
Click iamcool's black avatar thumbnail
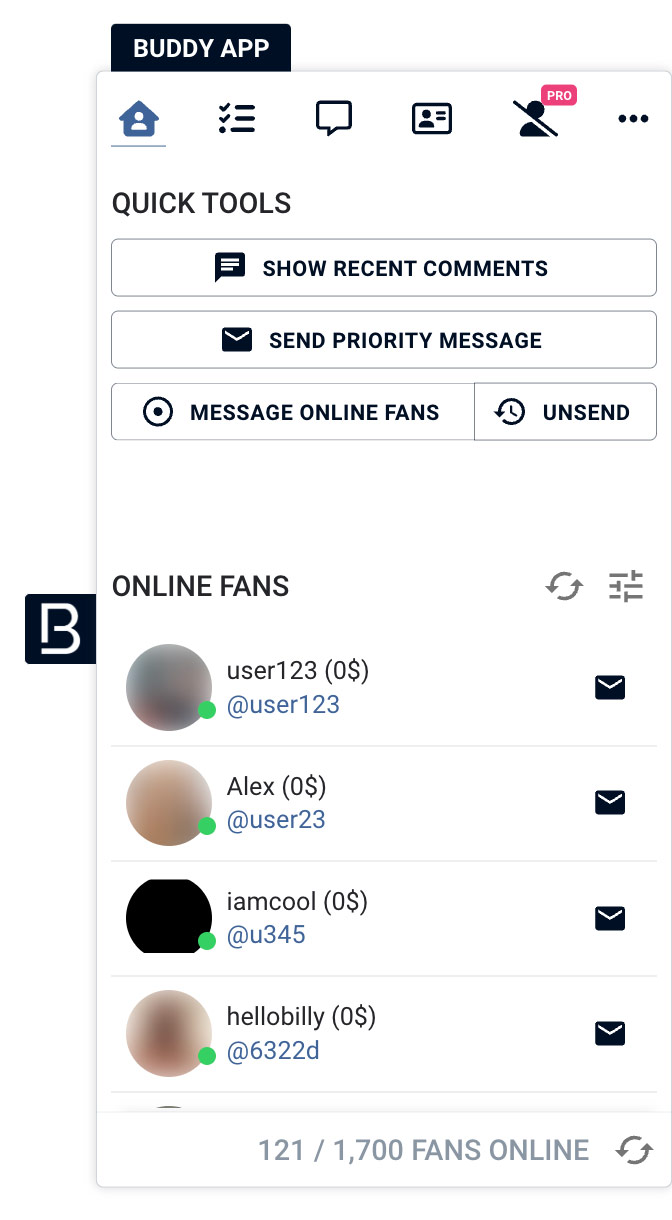point(169,917)
